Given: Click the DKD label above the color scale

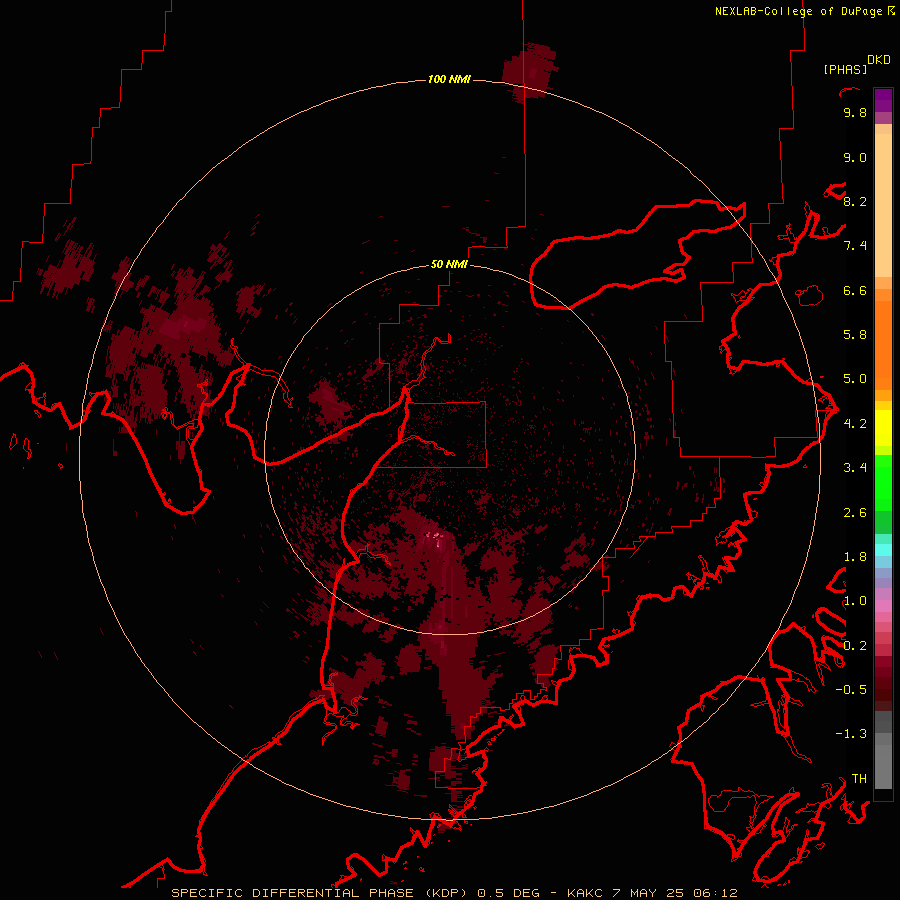Looking at the screenshot, I should click(x=879, y=60).
